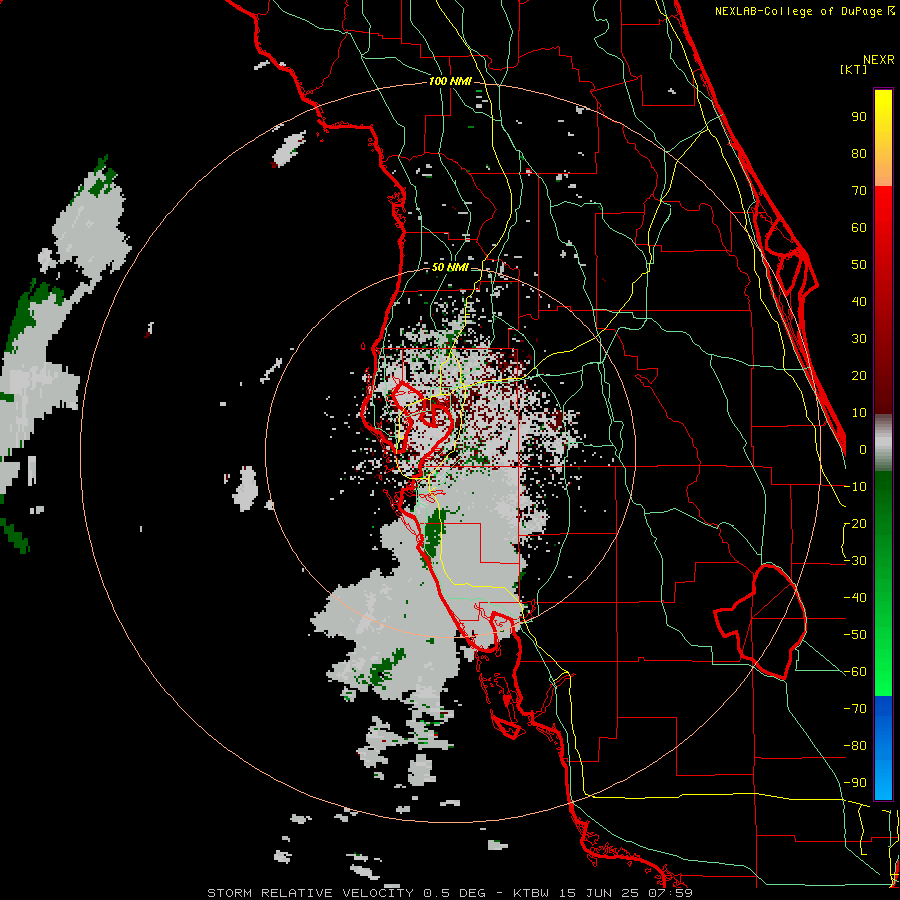This screenshot has height=900, width=900.
Task: Select the 50 NMI range ring label
Action: pyautogui.click(x=450, y=267)
